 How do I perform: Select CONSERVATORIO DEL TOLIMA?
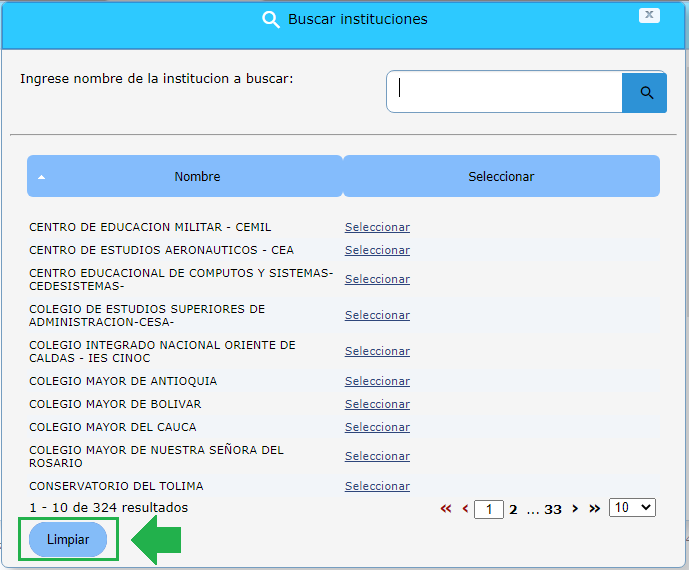click(x=377, y=486)
